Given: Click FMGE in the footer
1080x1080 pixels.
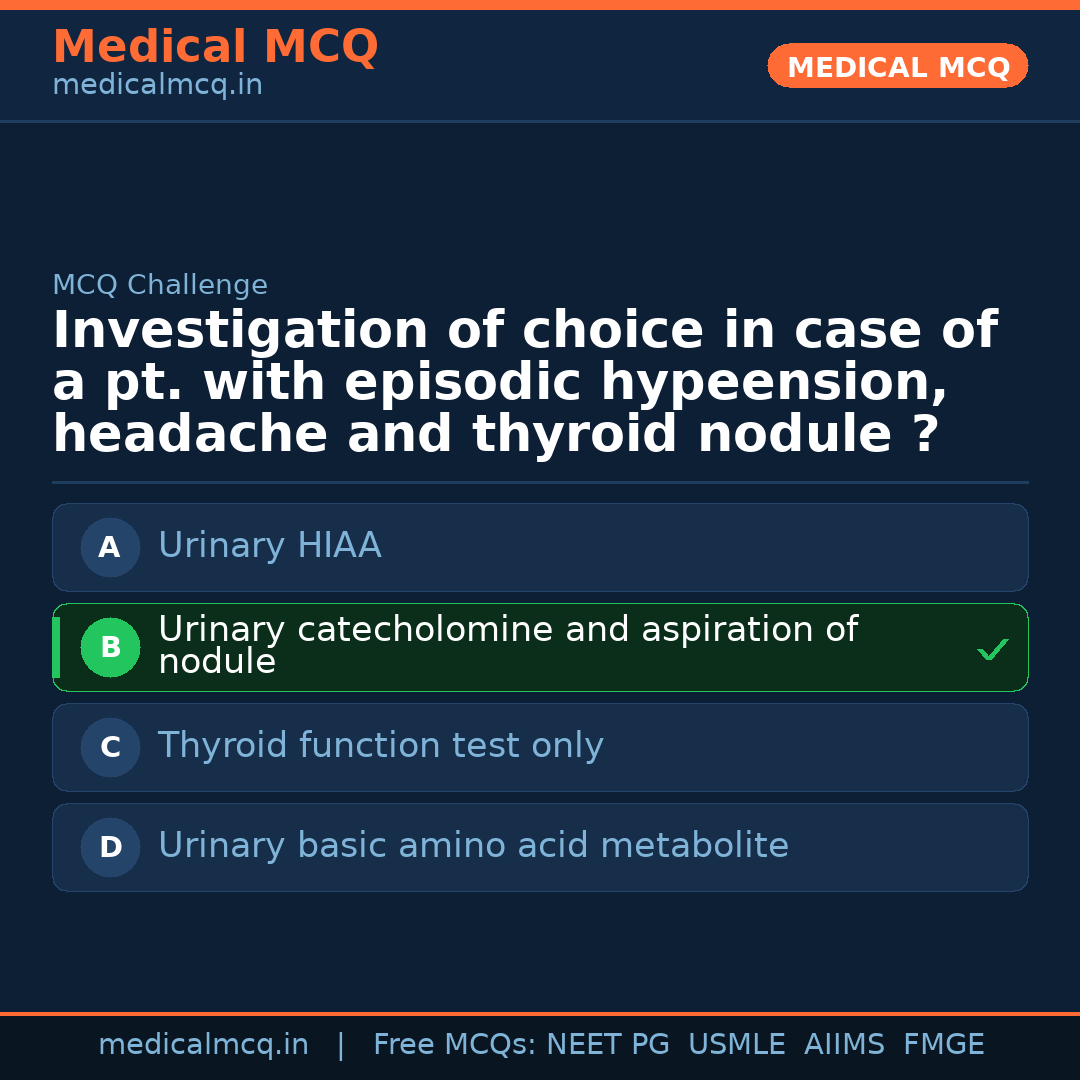Looking at the screenshot, I should click(943, 1045).
